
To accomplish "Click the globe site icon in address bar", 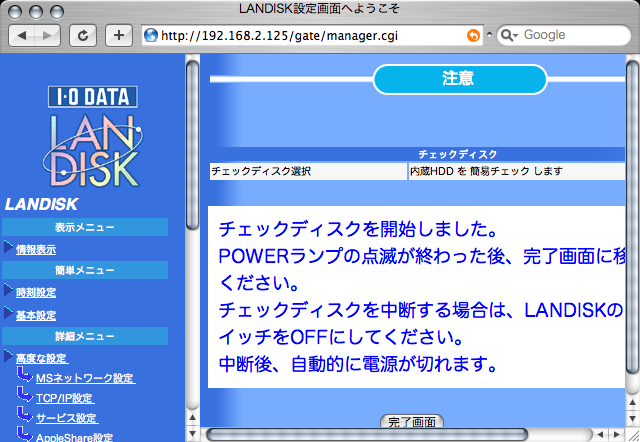I will tap(151, 36).
